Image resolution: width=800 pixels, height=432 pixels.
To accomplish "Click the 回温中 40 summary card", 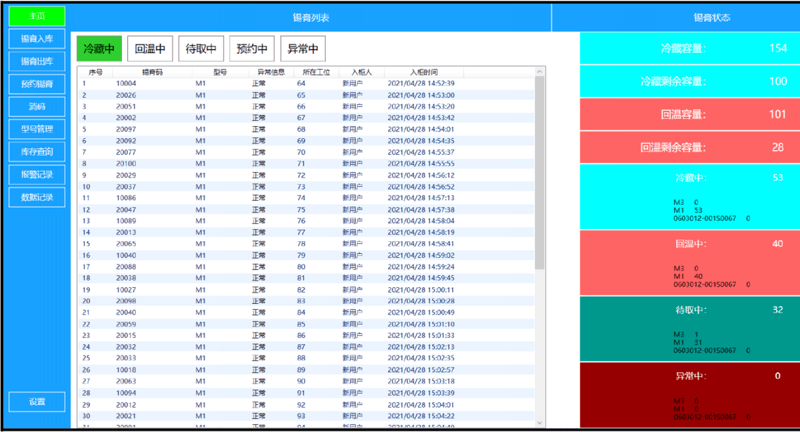I will (690, 263).
